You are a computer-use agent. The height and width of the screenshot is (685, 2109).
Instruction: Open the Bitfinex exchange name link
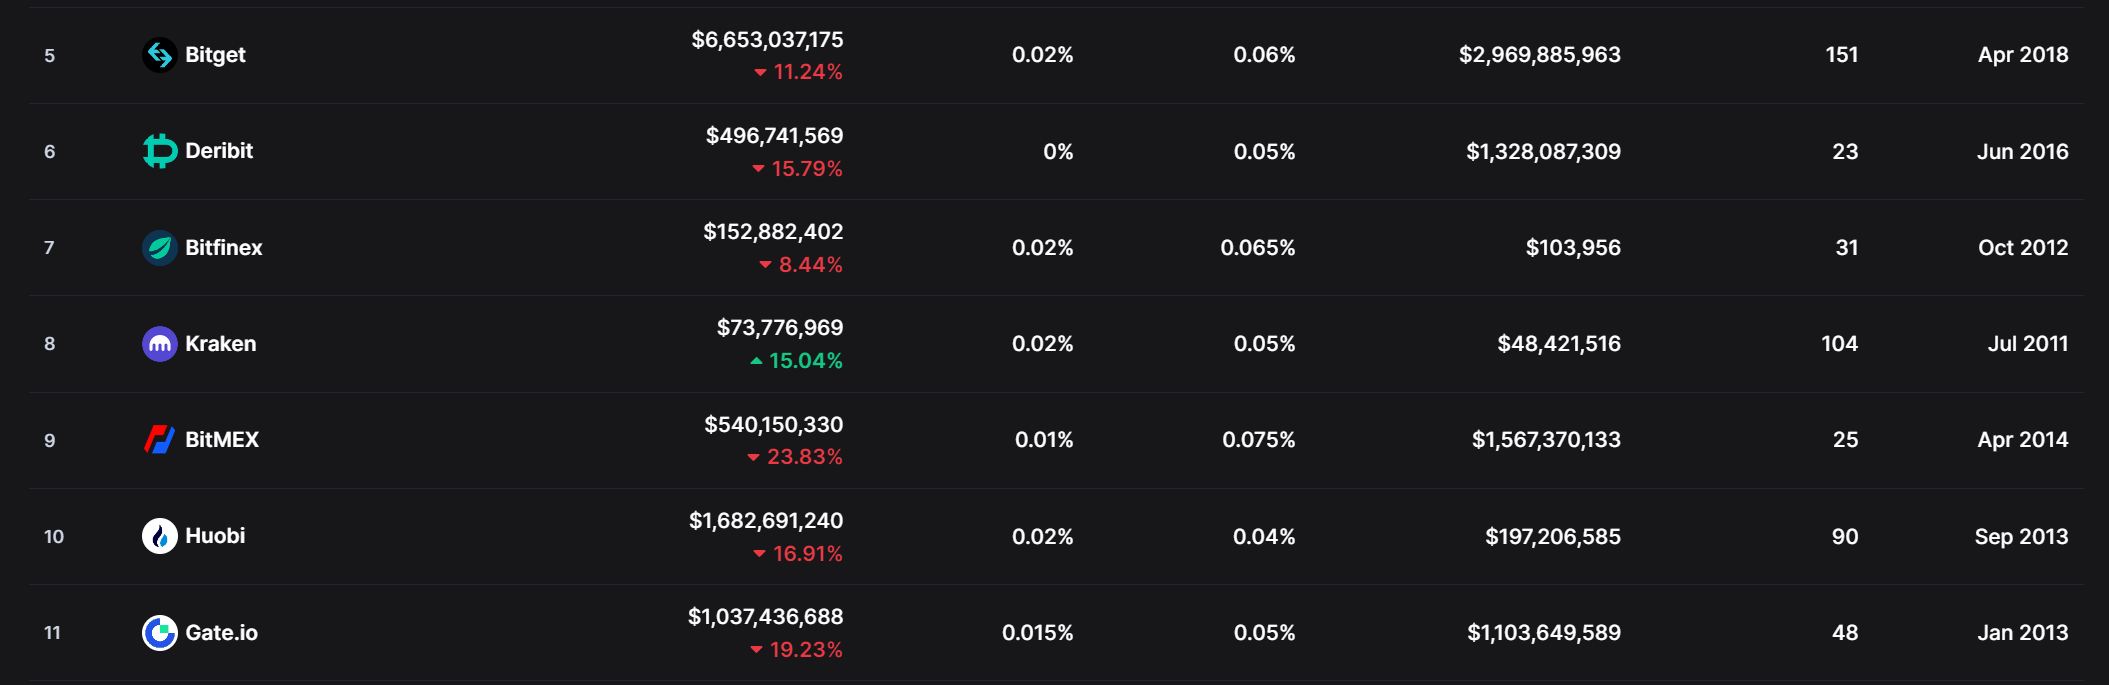pyautogui.click(x=224, y=248)
